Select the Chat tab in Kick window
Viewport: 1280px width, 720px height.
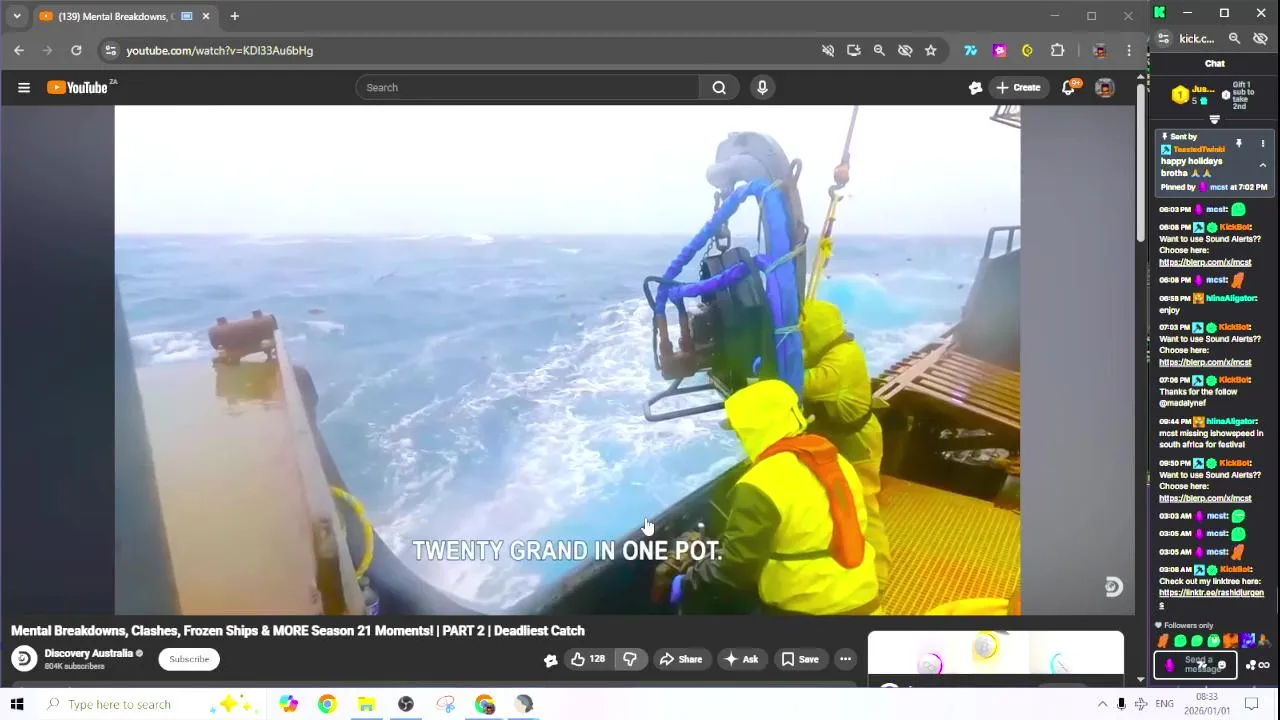(1214, 64)
